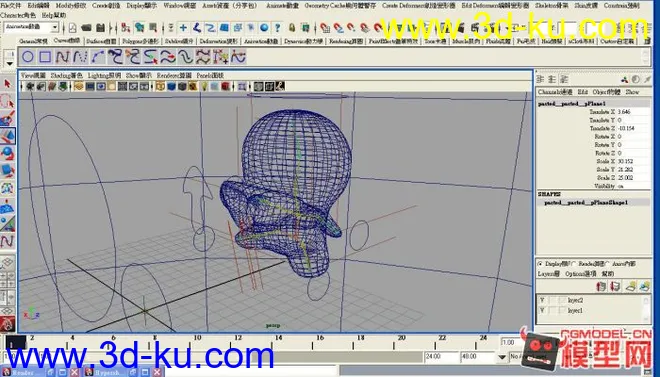Open the Animation menu set dropdown
660x377 pixels.
[55, 28]
